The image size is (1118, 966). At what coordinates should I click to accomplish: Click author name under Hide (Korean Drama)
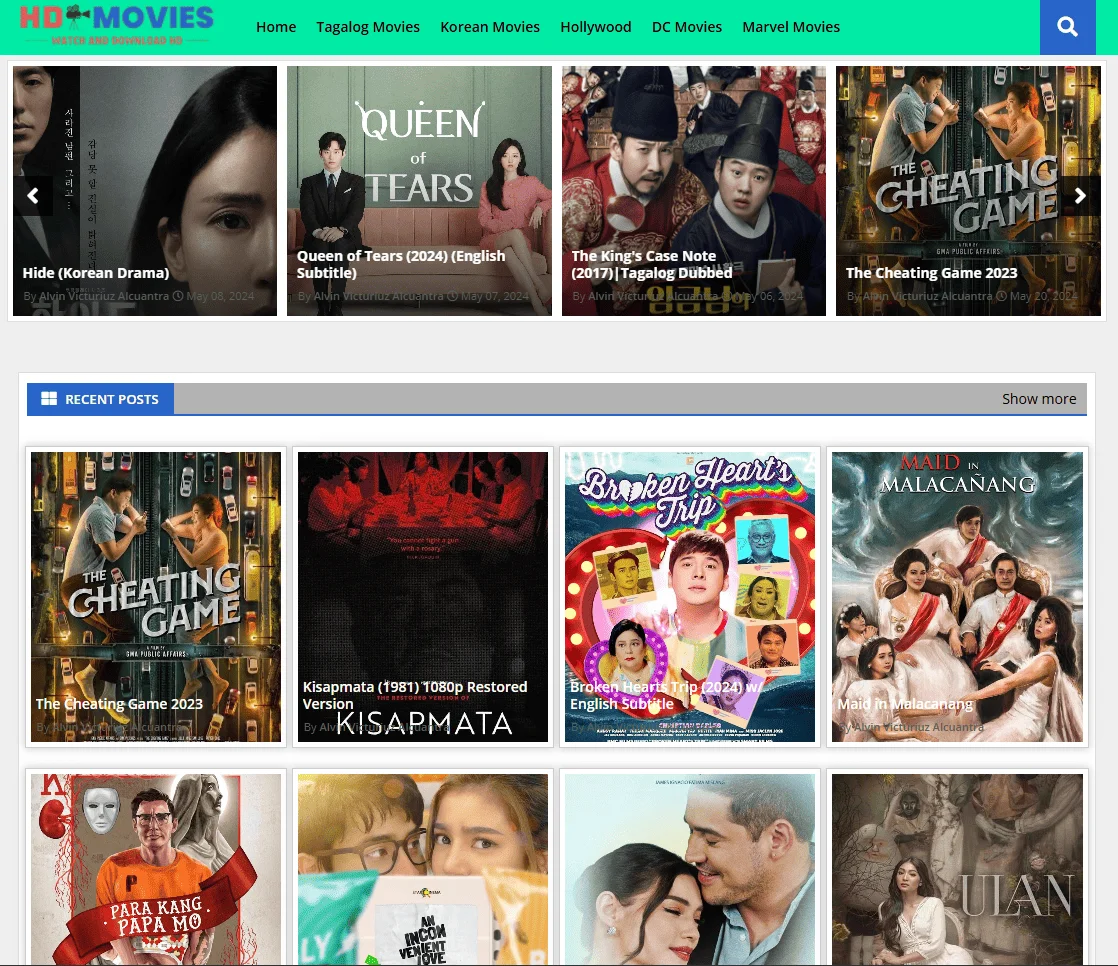click(x=103, y=296)
